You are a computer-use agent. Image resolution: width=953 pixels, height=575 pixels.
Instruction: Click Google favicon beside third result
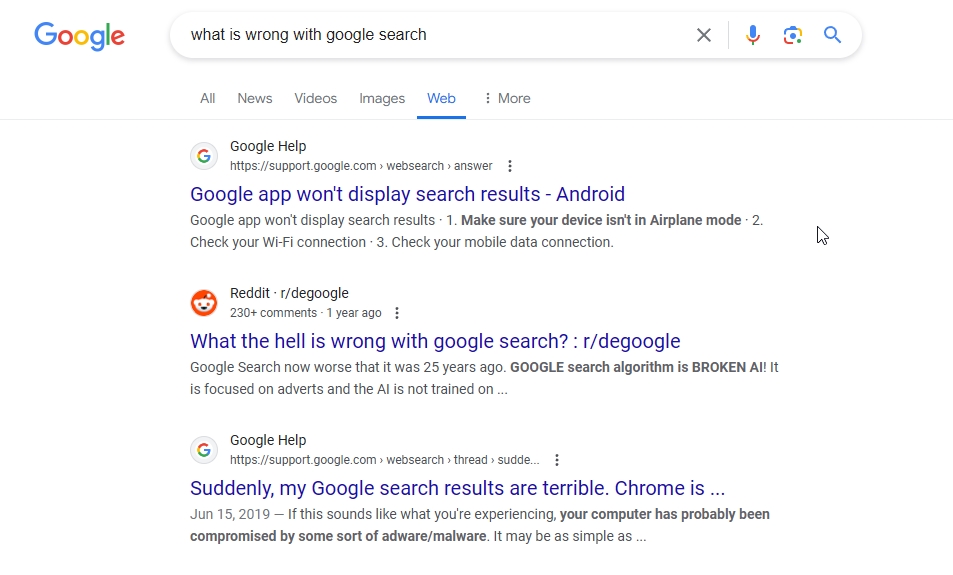[x=204, y=450]
